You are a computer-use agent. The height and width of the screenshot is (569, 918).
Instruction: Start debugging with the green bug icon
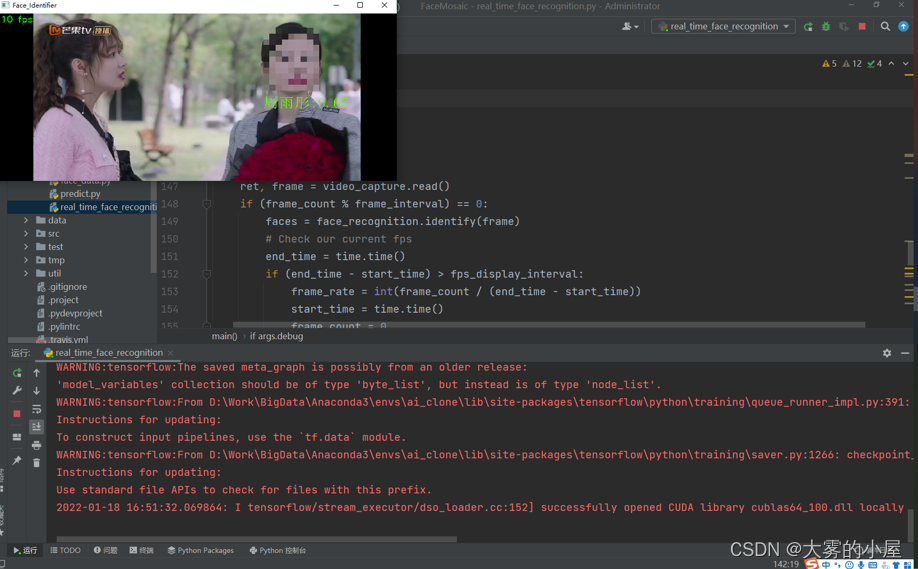(x=825, y=26)
